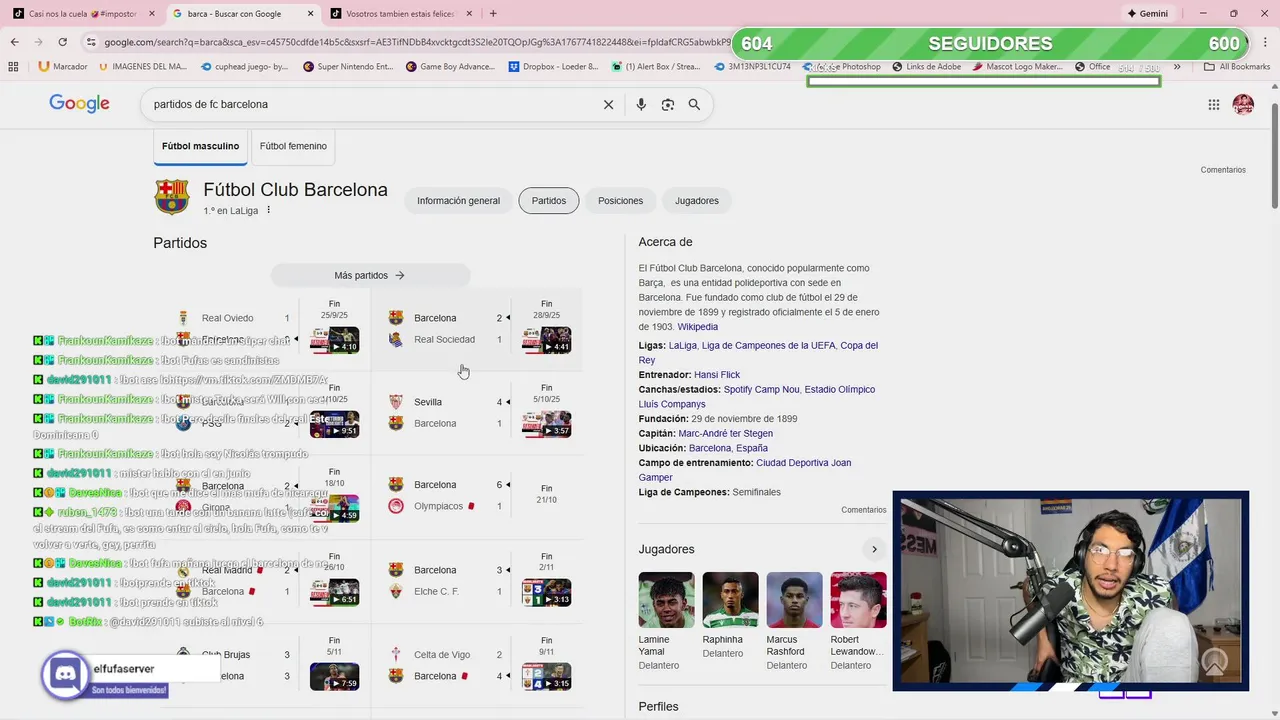
Task: Switch to the Casi nos la cuela tab
Action: pos(84,14)
